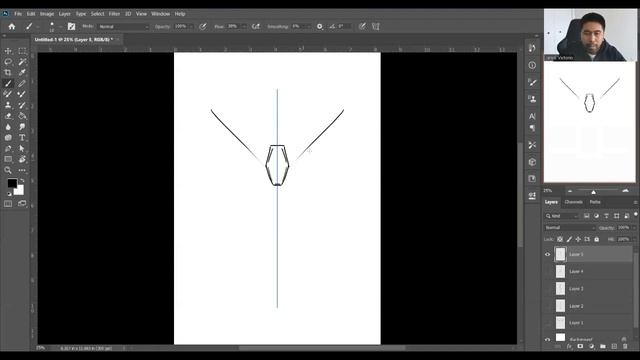Click the Add layer style fx icon
The height and width of the screenshot is (360, 640).
[569, 347]
